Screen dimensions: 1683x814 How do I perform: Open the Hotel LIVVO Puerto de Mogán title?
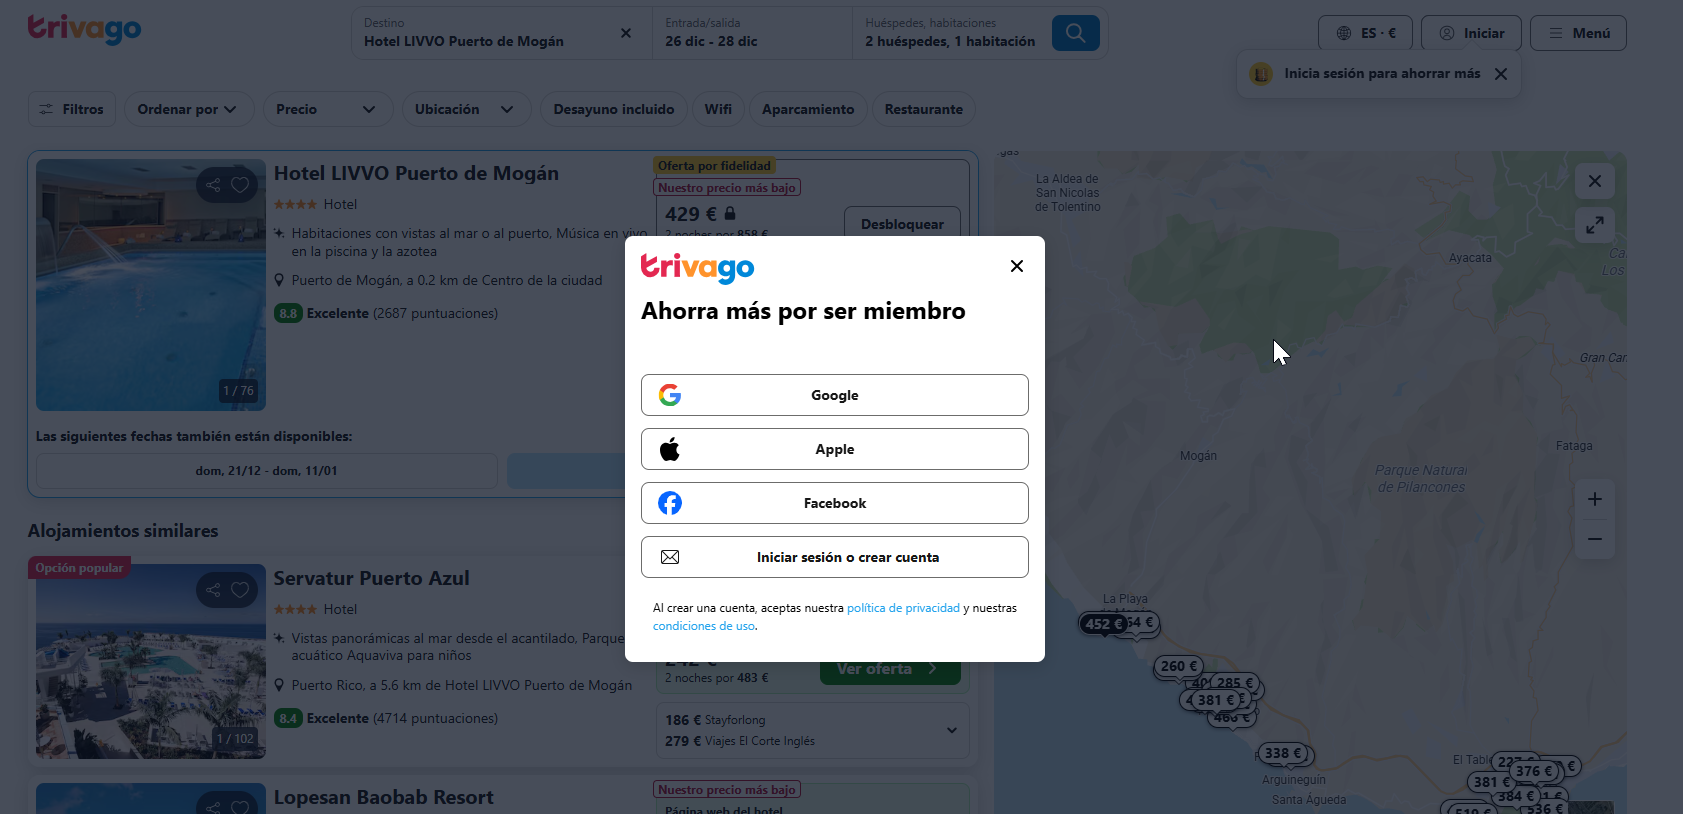coord(416,173)
